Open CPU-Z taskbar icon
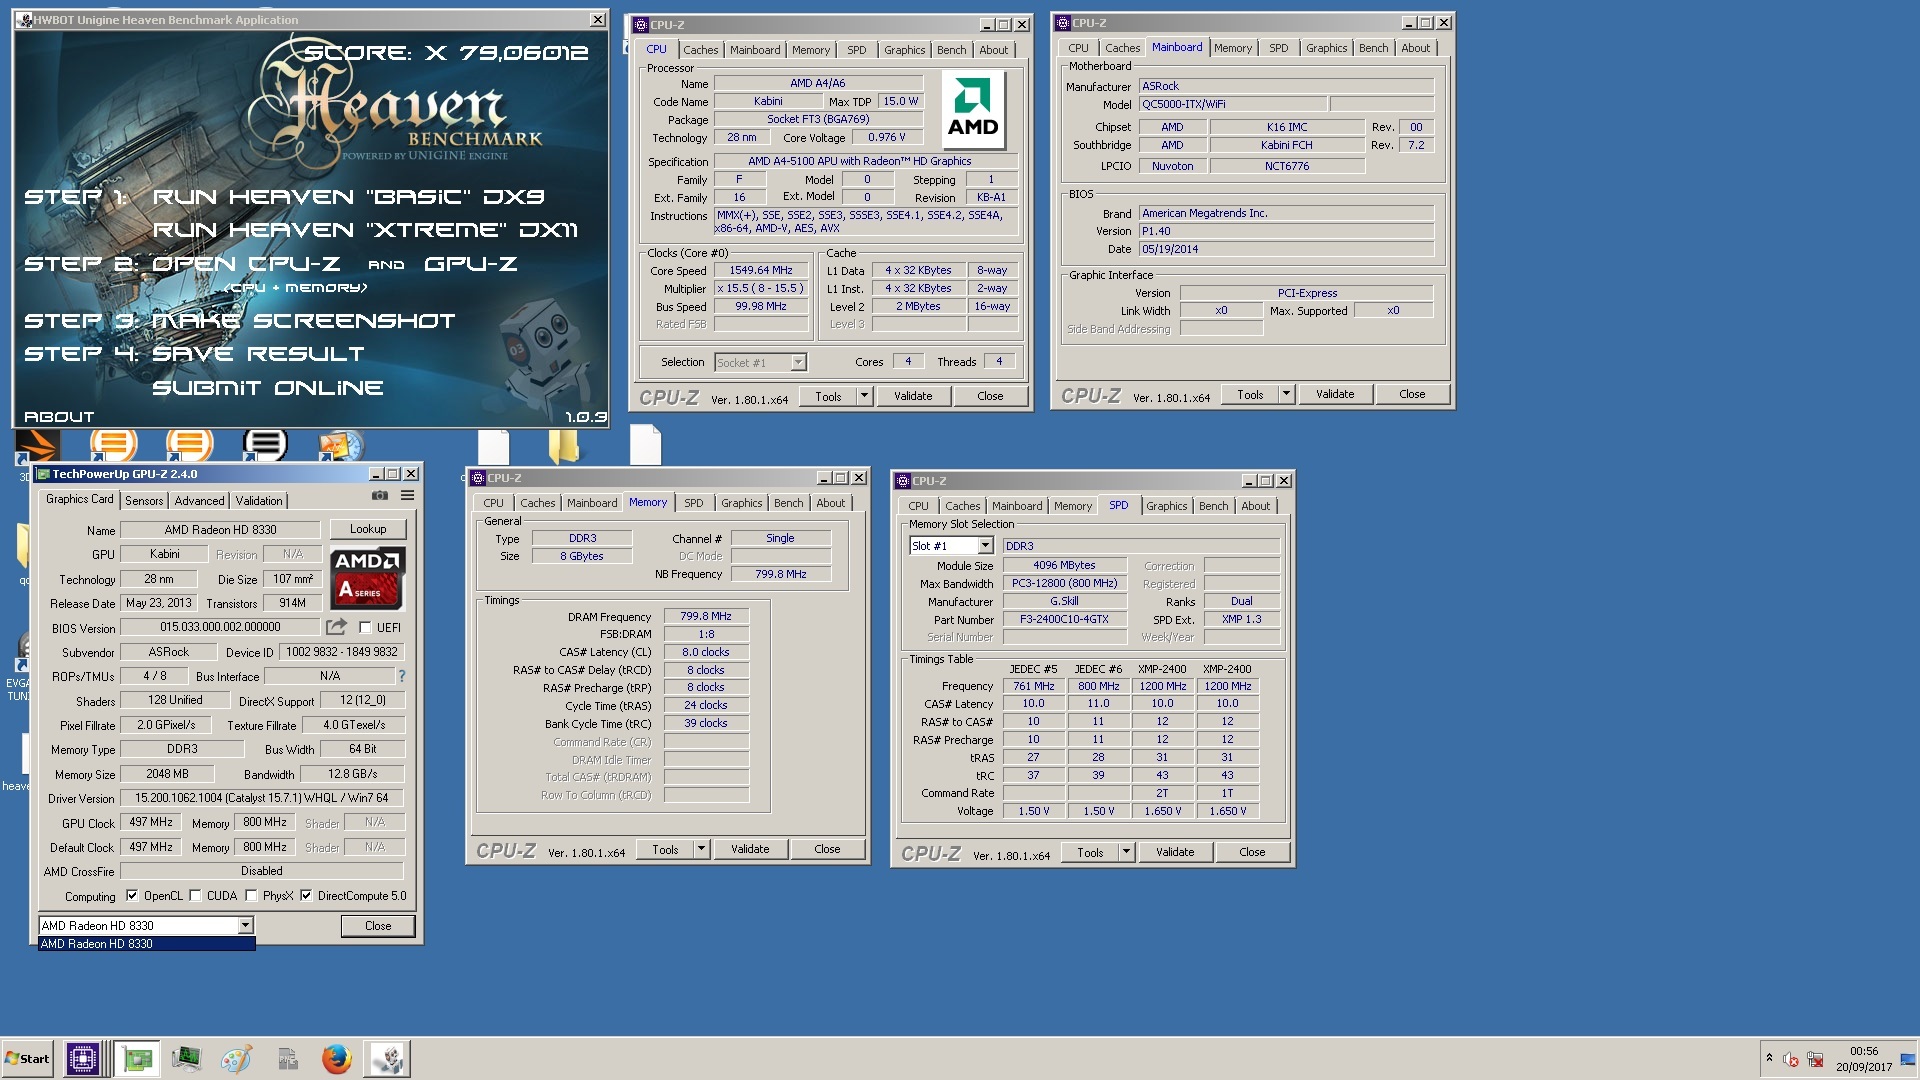This screenshot has height=1080, width=1920. pyautogui.click(x=83, y=1059)
